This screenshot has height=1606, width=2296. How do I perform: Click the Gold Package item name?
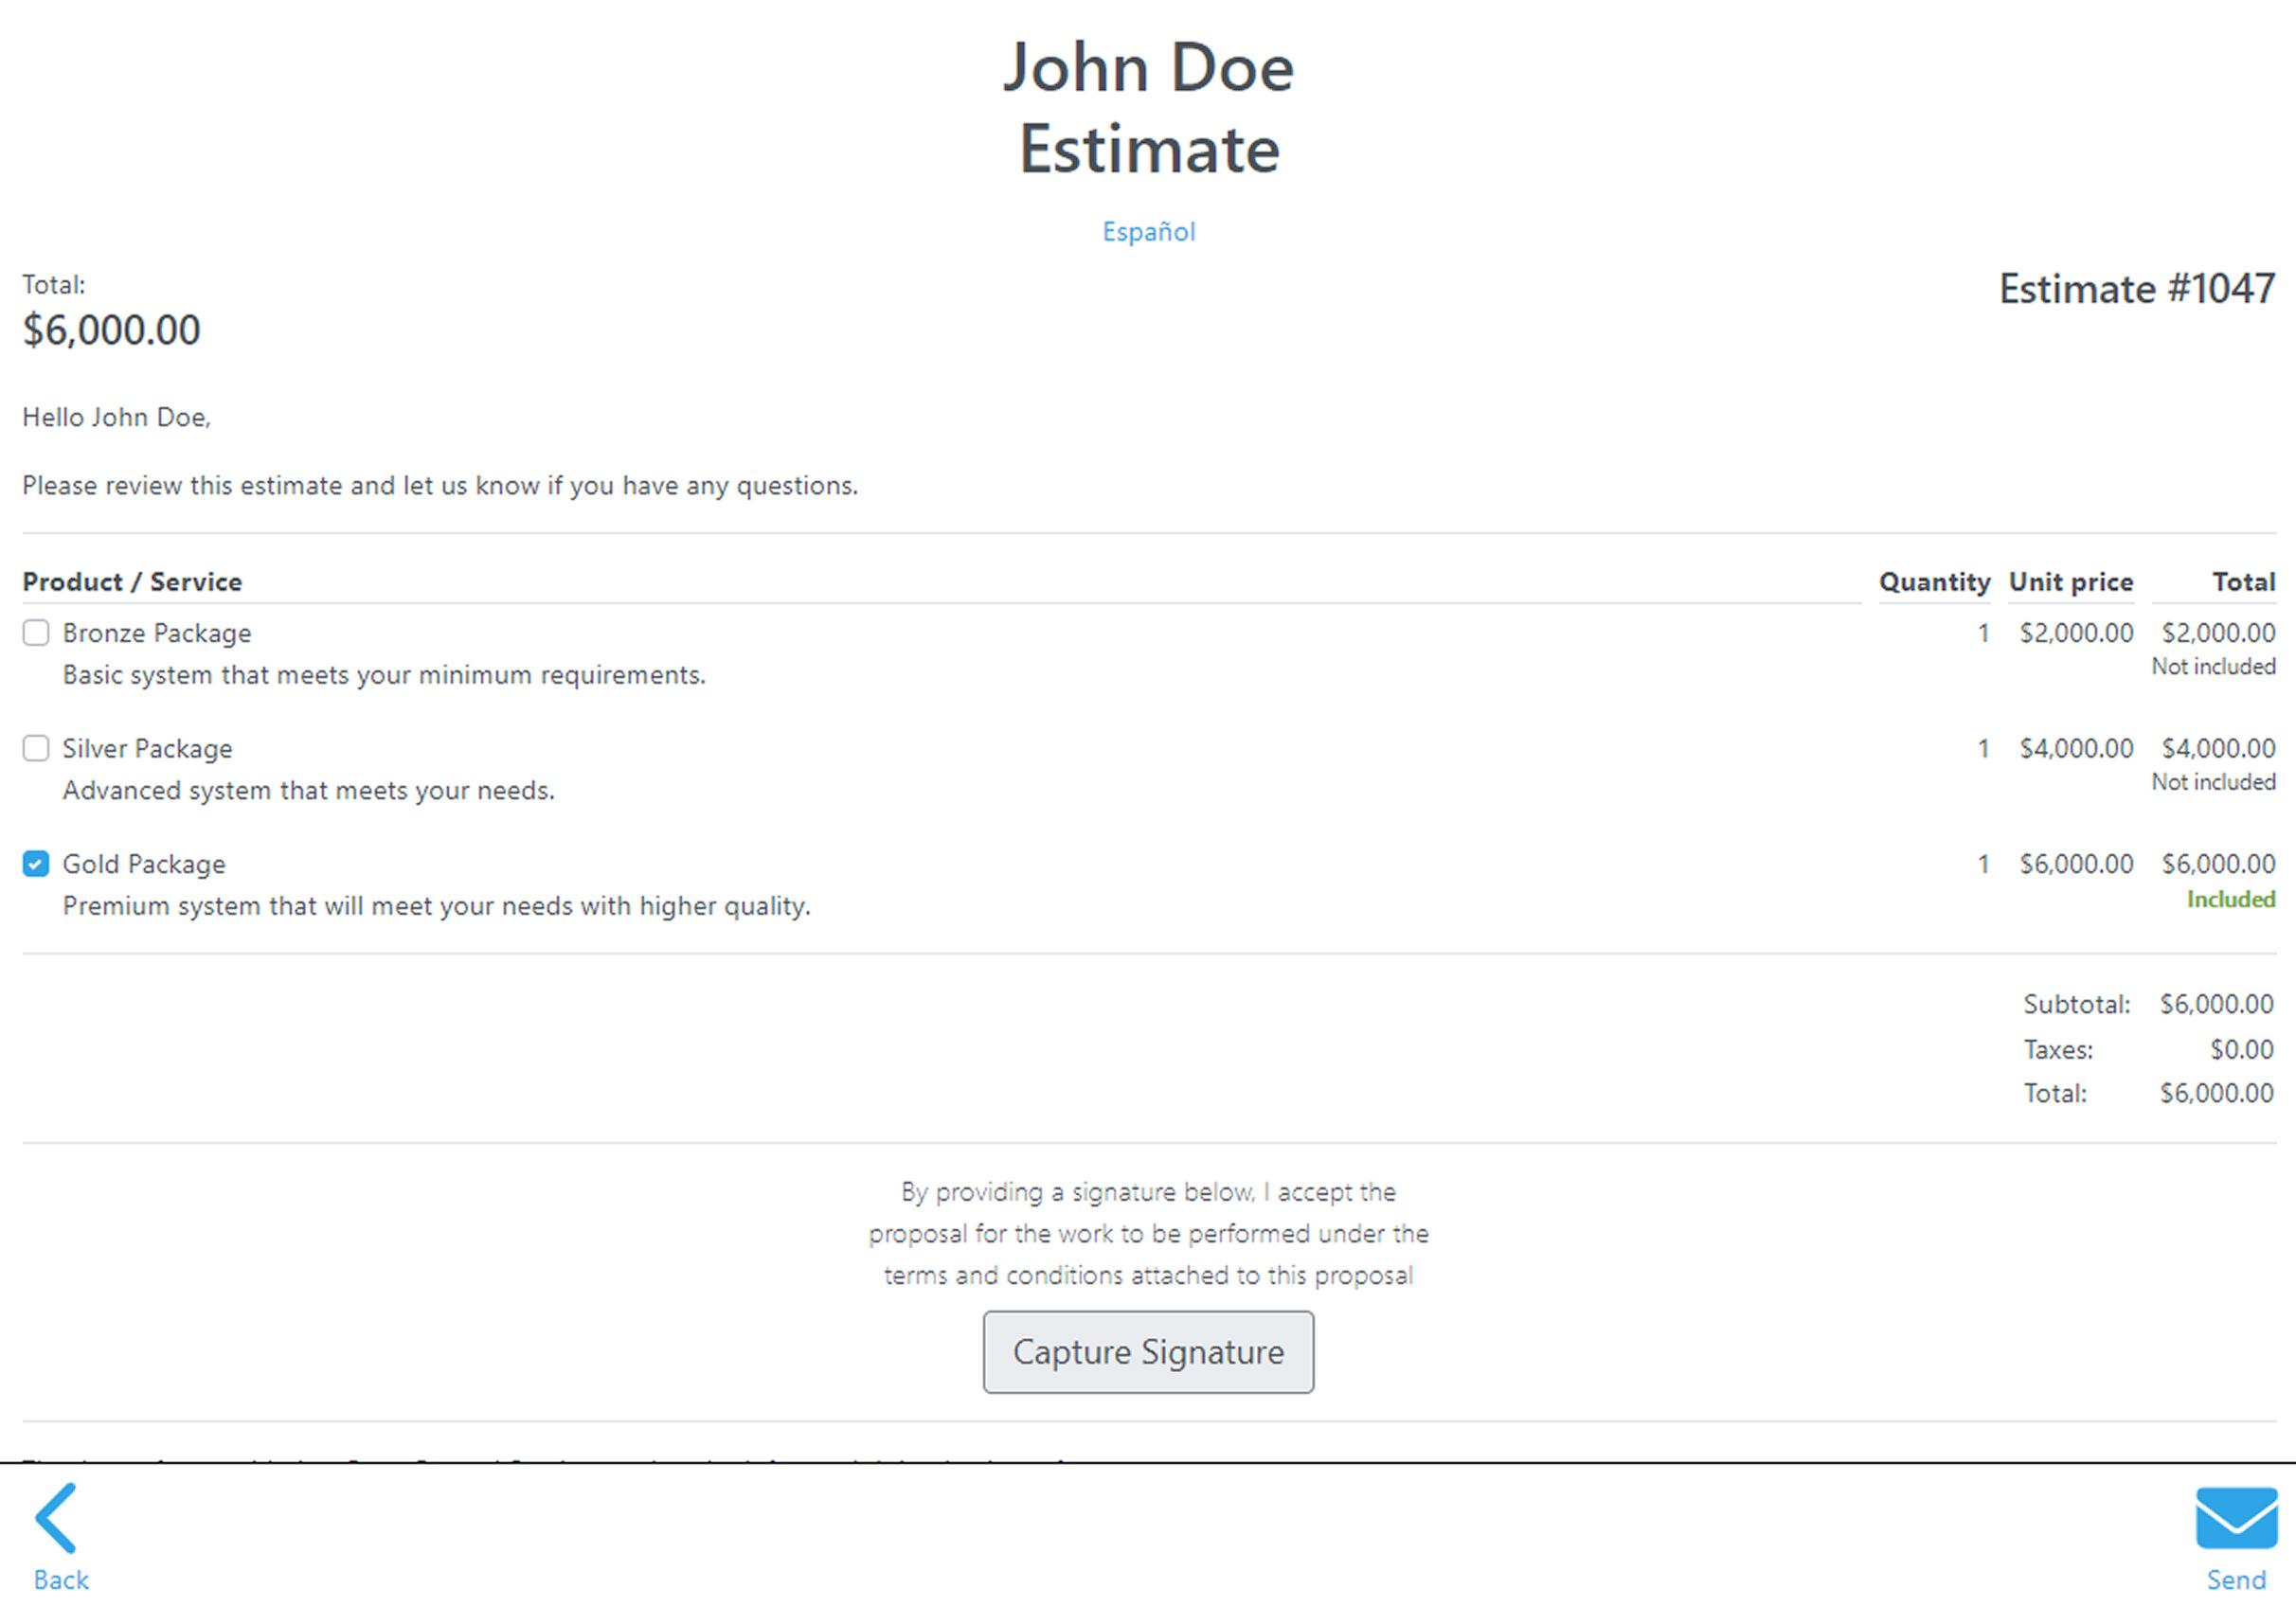144,864
